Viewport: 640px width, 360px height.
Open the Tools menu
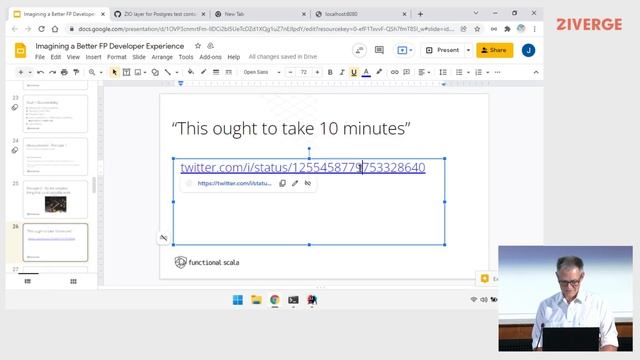pyautogui.click(x=186, y=57)
